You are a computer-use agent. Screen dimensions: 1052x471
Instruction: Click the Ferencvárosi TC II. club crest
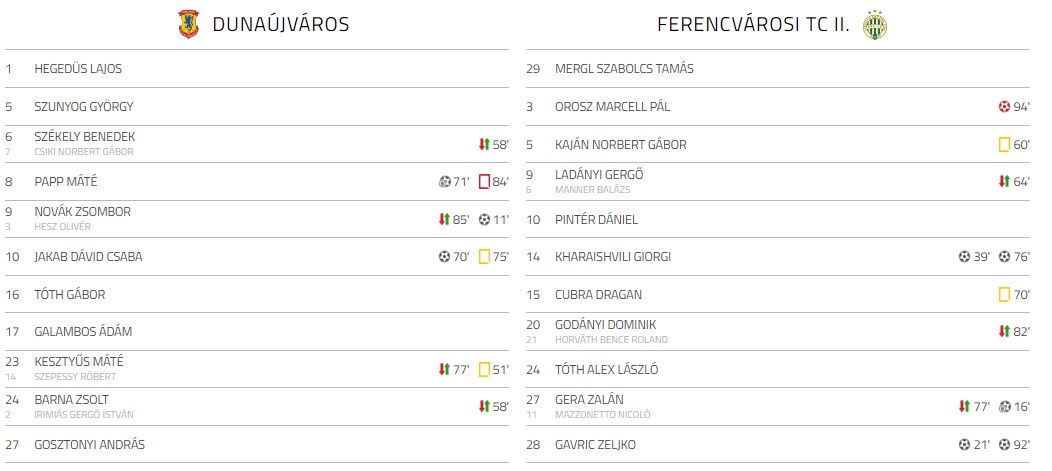[x=874, y=25]
